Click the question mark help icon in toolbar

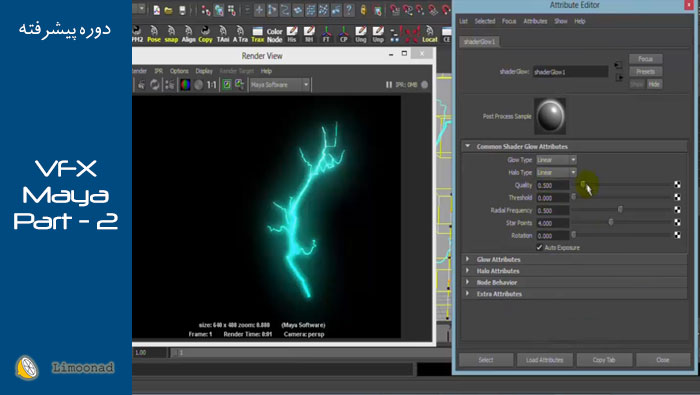coord(350,10)
